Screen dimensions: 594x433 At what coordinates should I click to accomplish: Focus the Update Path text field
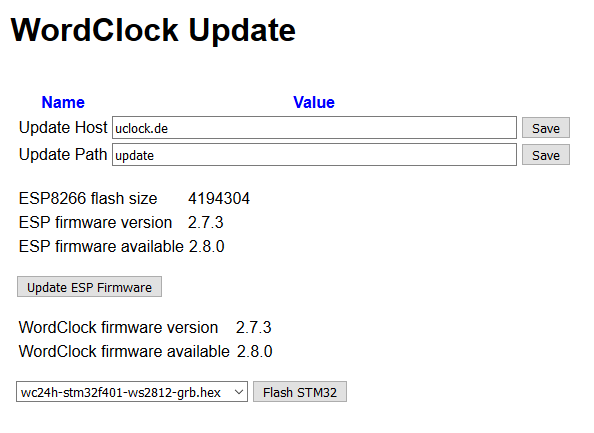(314, 155)
